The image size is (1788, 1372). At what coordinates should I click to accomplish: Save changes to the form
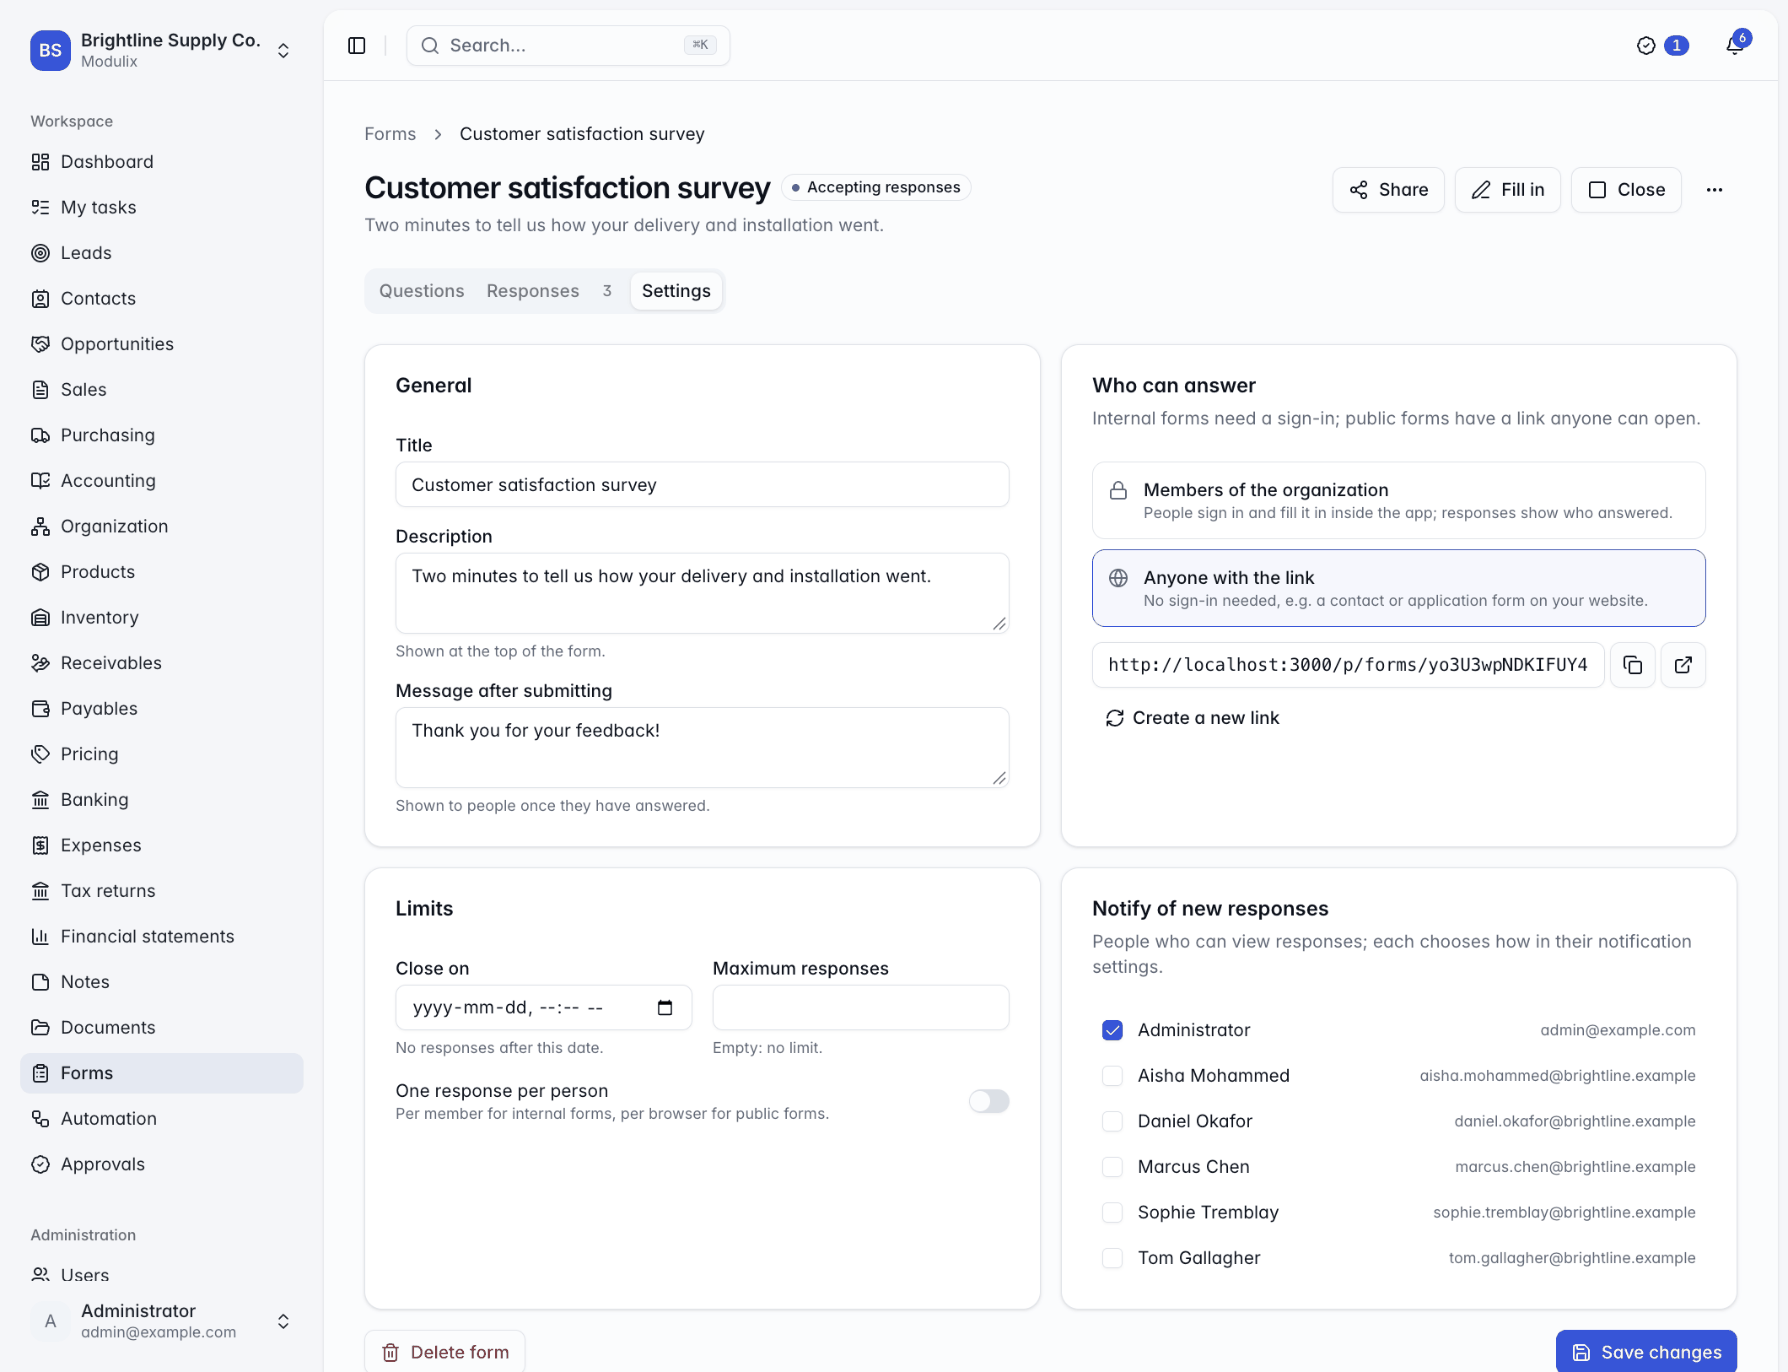(1646, 1352)
